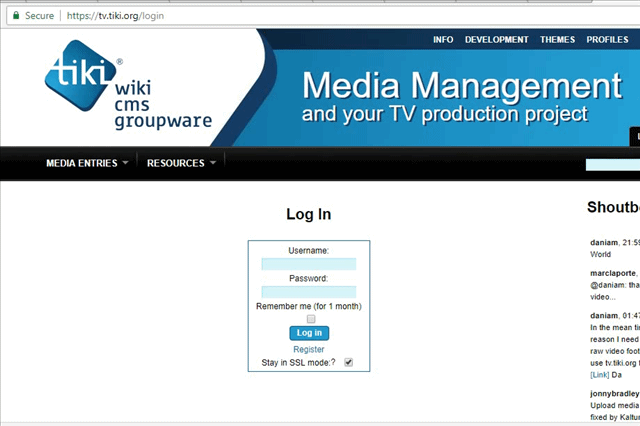Click the Log in button
The height and width of the screenshot is (426, 640).
coord(309,333)
